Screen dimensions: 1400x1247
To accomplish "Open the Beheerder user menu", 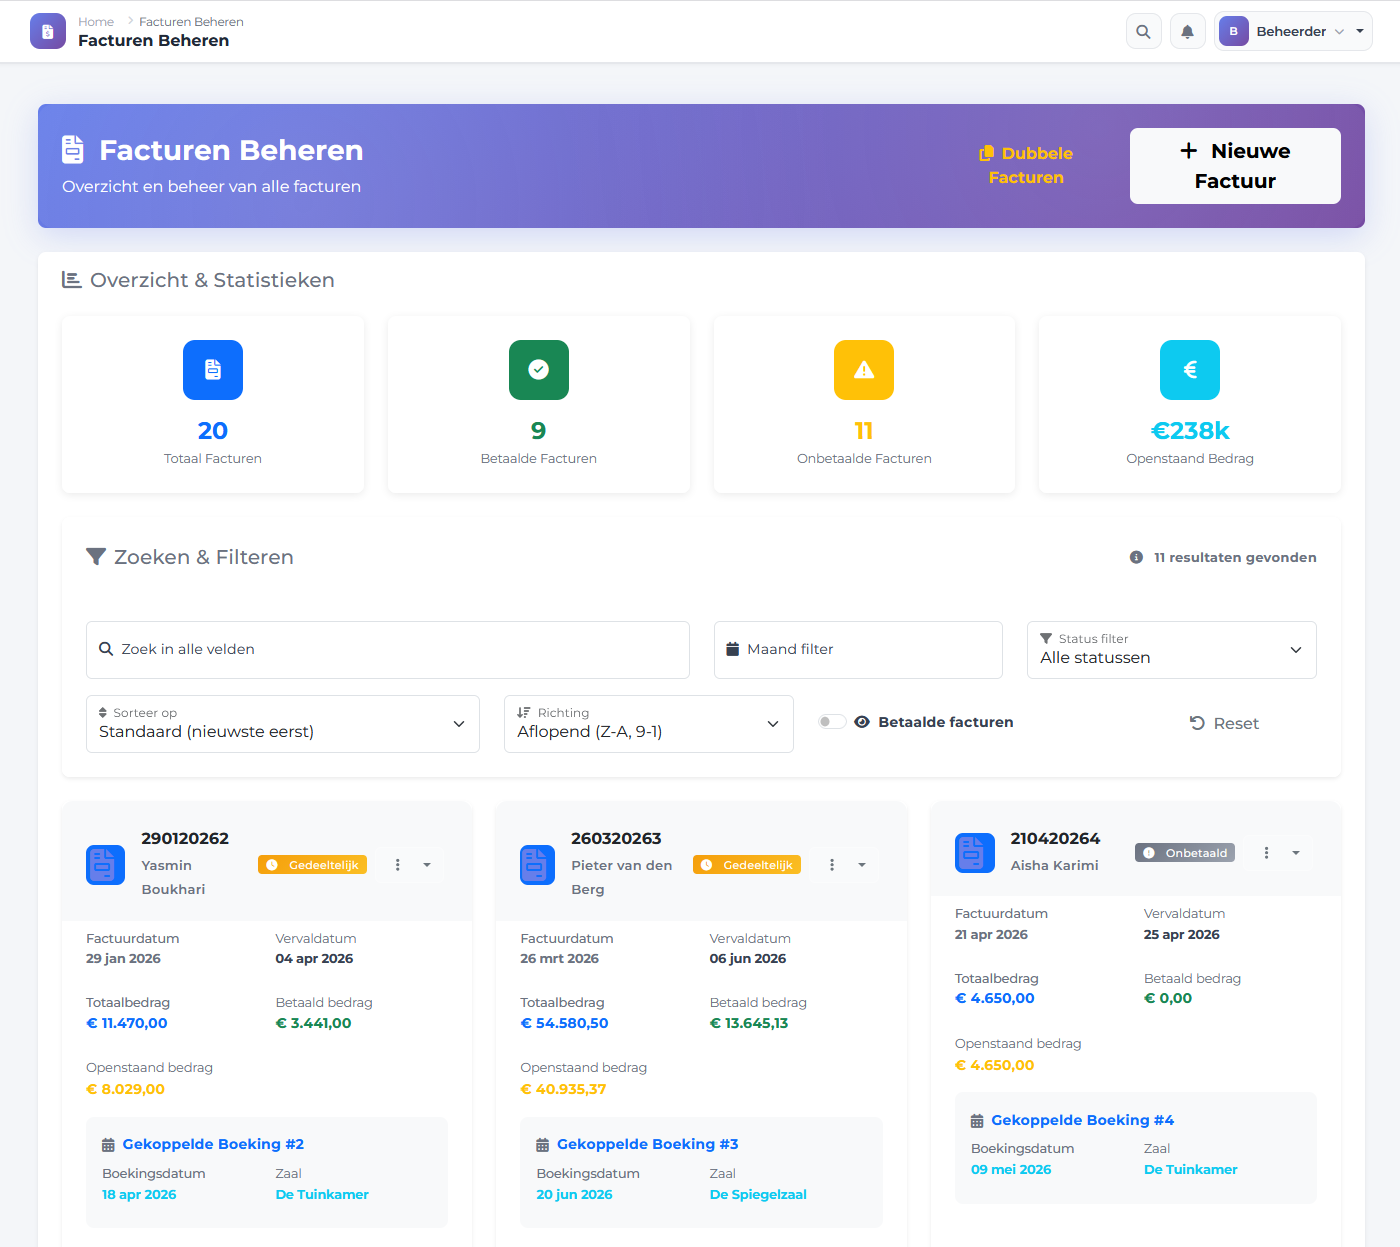I will 1292,32.
